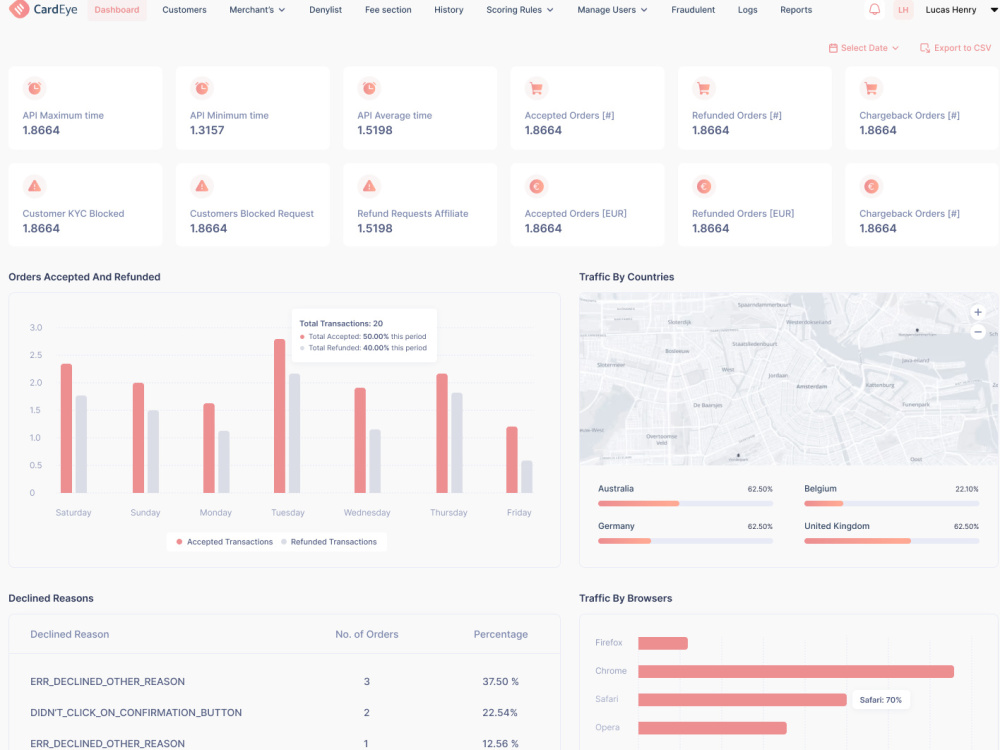Click the Safari: 70% tooltip
The height and width of the screenshot is (750, 1000).
point(880,700)
